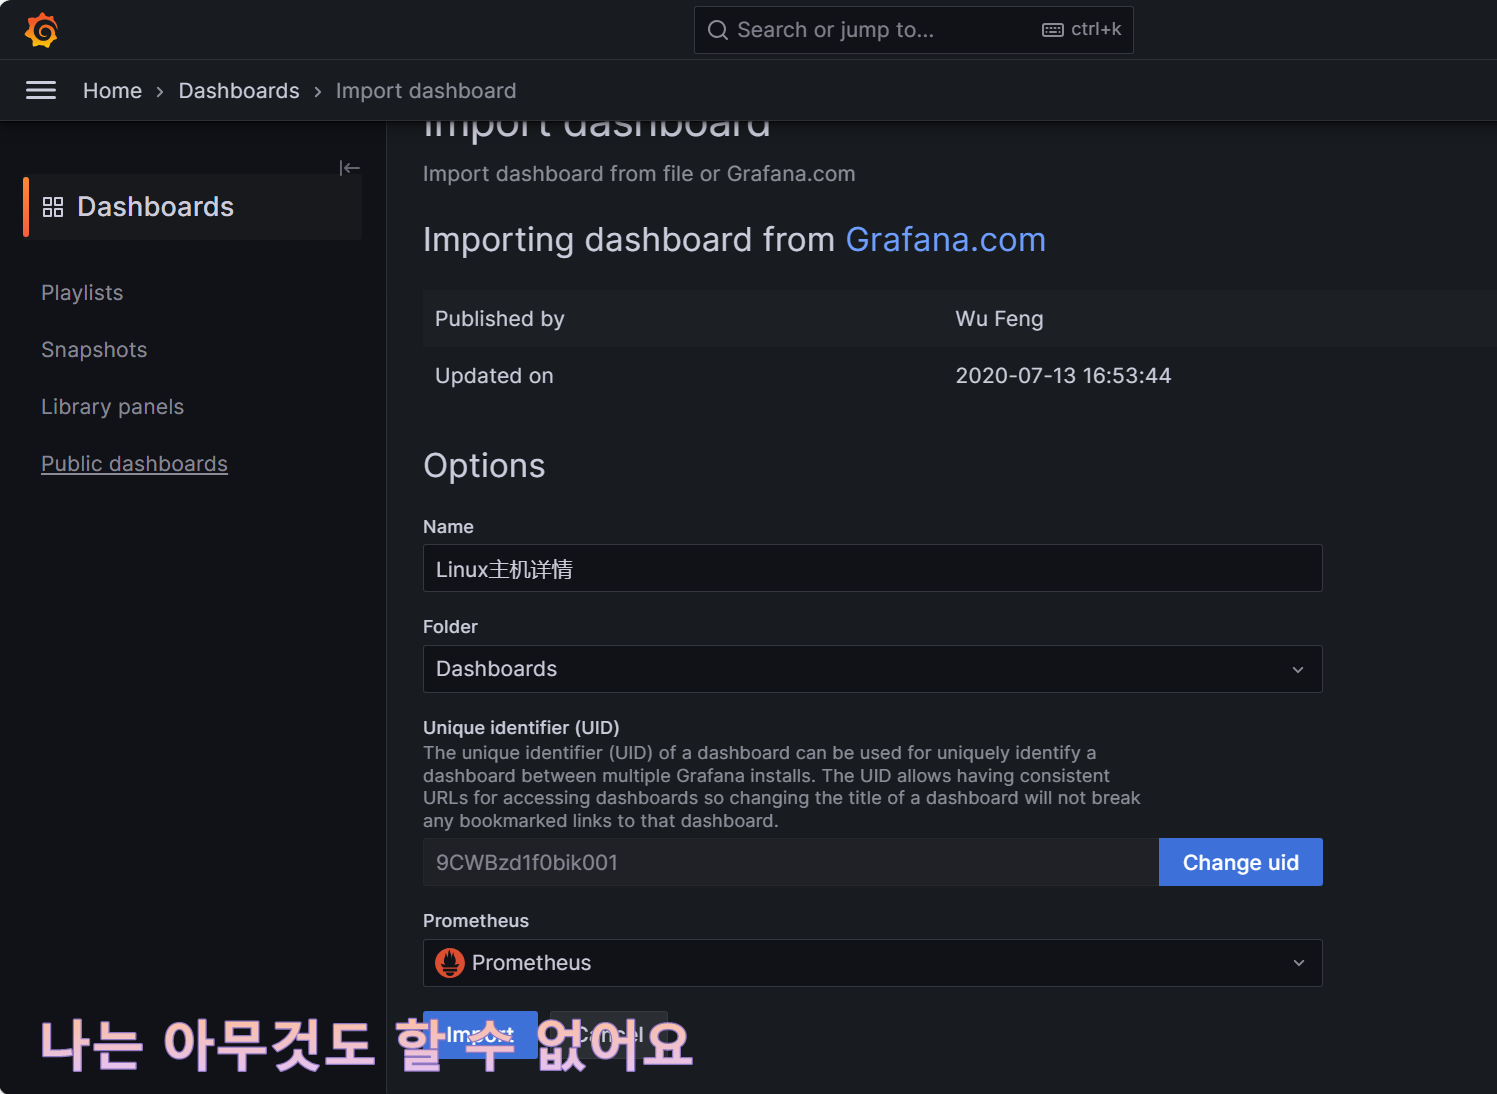
Task: Go to Home breadcrumb
Action: (x=112, y=91)
